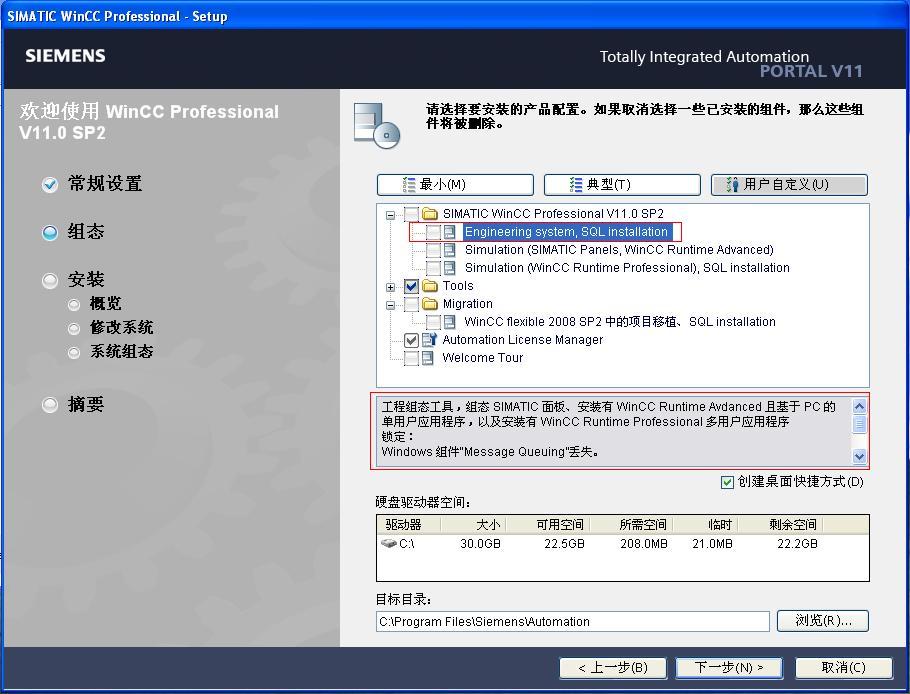Select the Engineering system, SQL installation row
This screenshot has width=910, height=694.
click(x=566, y=232)
